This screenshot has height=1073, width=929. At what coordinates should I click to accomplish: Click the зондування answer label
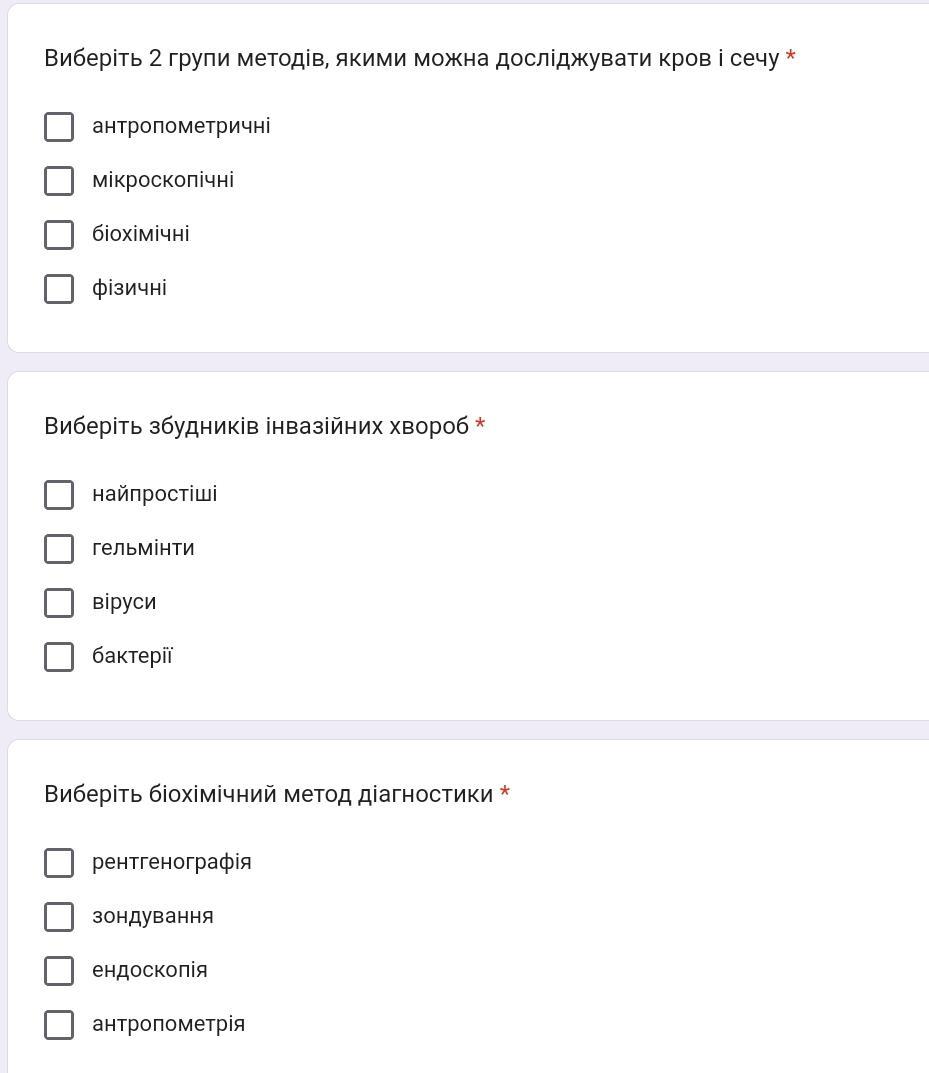tap(152, 916)
